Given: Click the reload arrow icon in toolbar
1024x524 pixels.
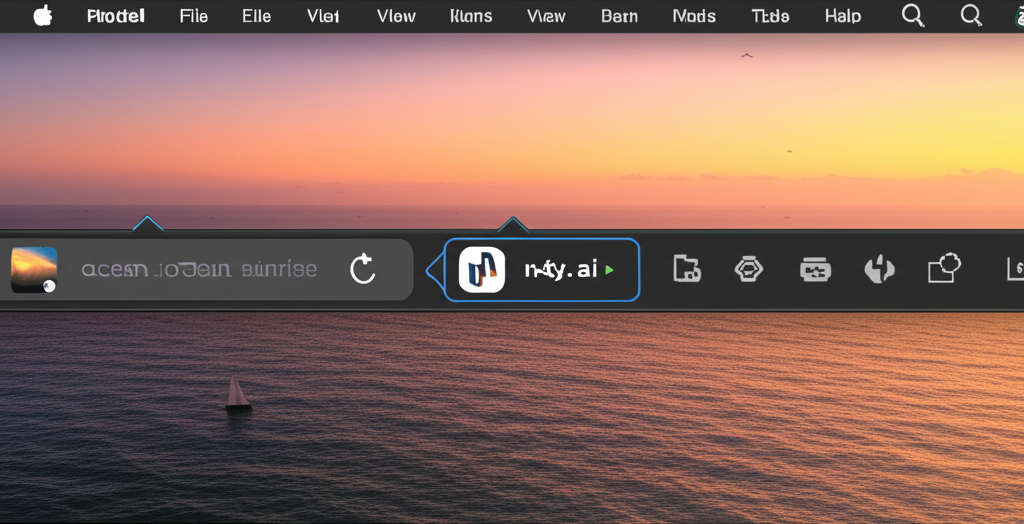Looking at the screenshot, I should click(363, 269).
